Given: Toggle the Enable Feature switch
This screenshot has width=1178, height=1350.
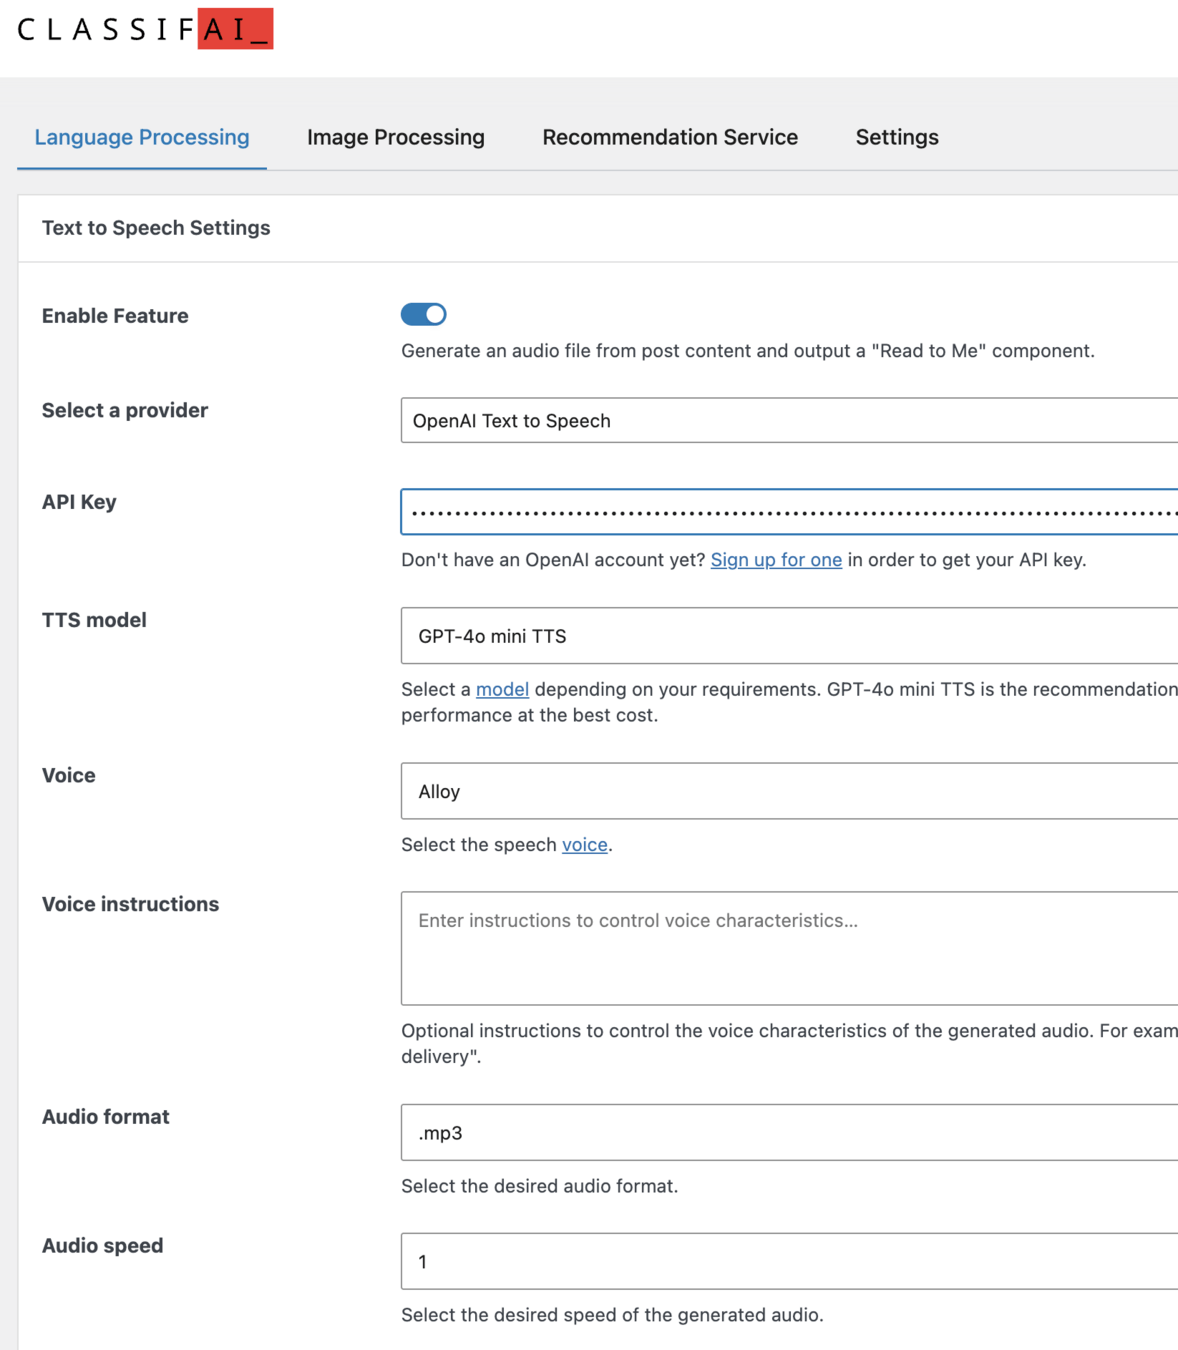Looking at the screenshot, I should coord(423,314).
